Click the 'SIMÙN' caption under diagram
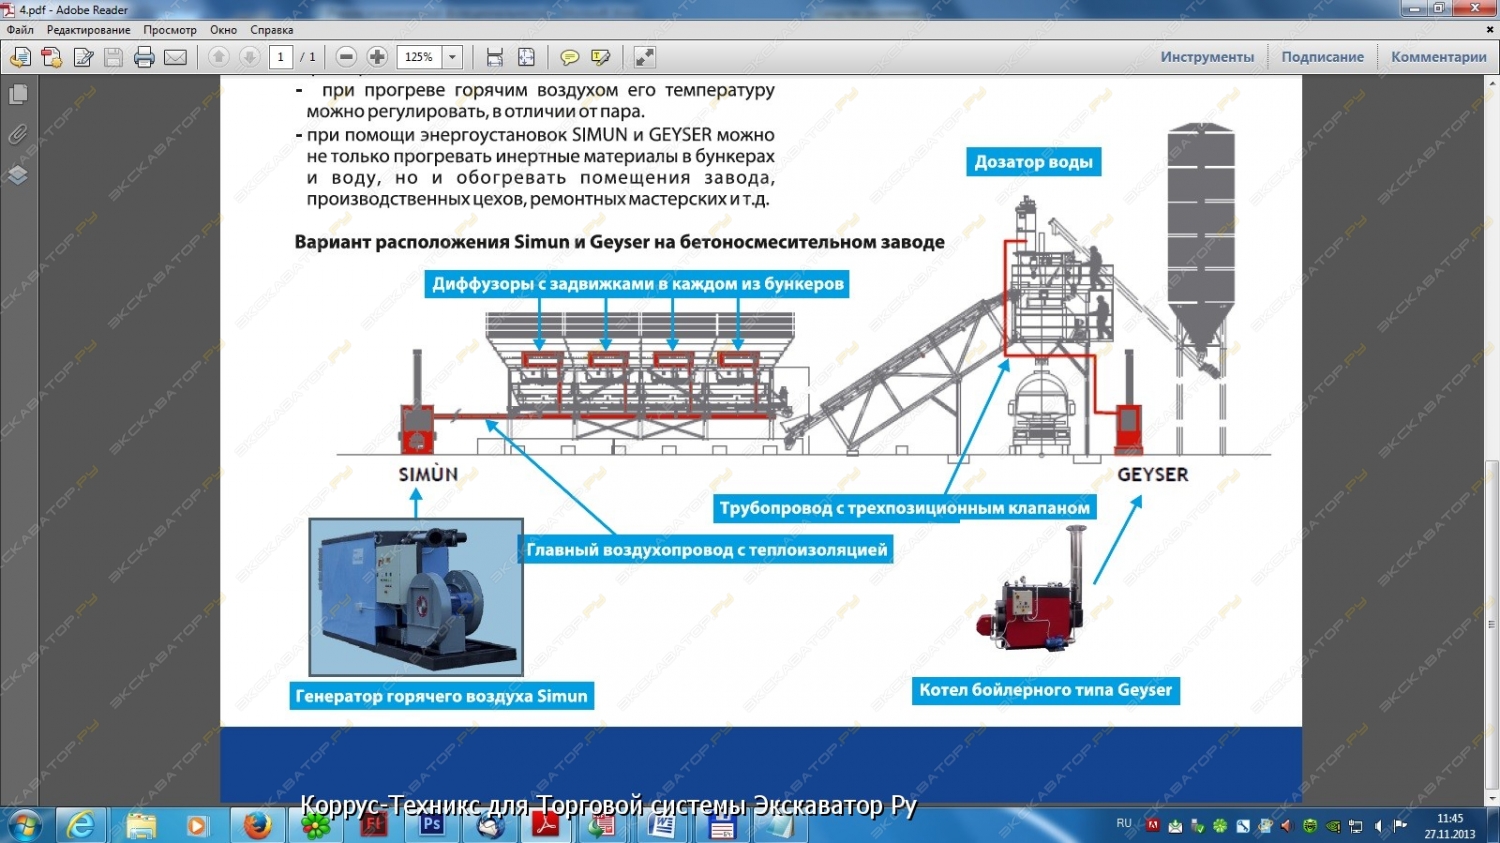 click(428, 474)
